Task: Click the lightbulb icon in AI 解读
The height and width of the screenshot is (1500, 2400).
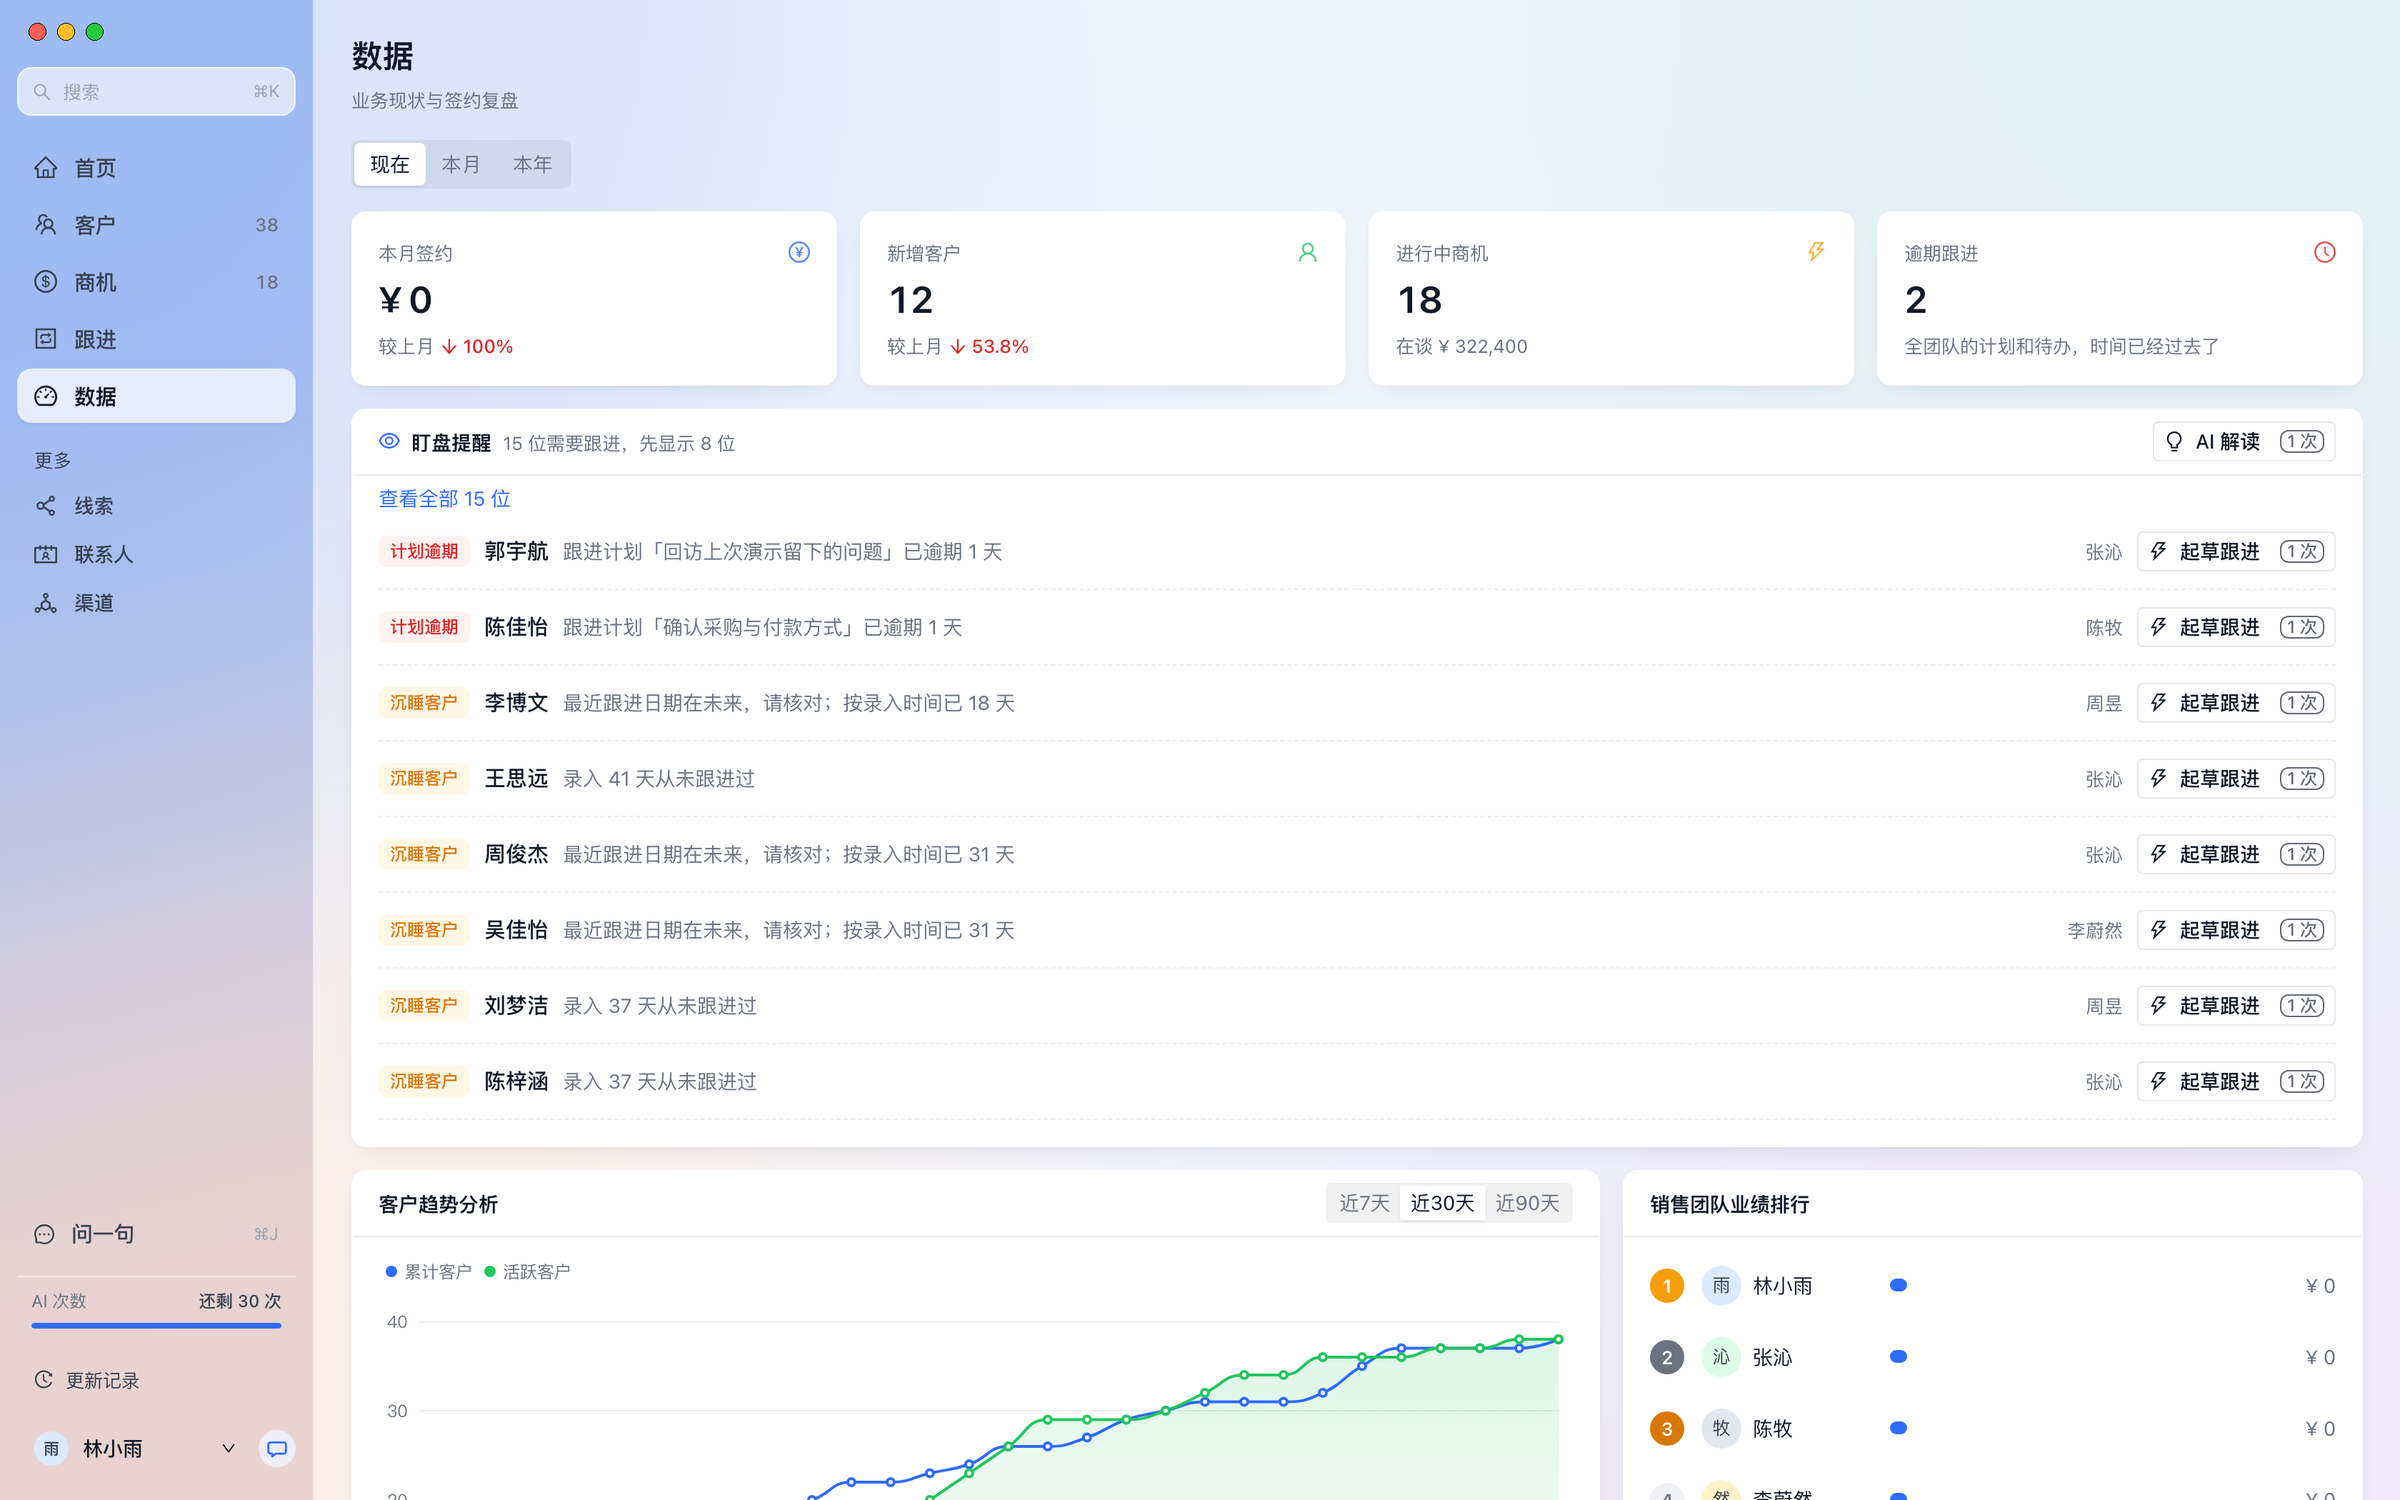Action: tap(2174, 442)
